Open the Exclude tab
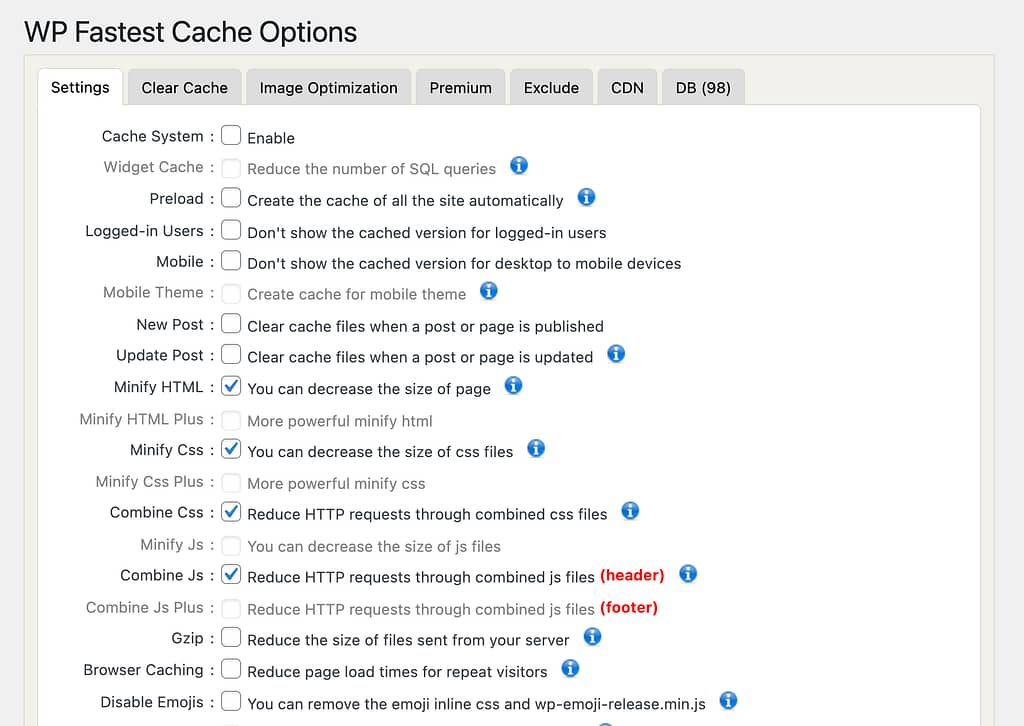This screenshot has height=726, width=1024. [551, 87]
